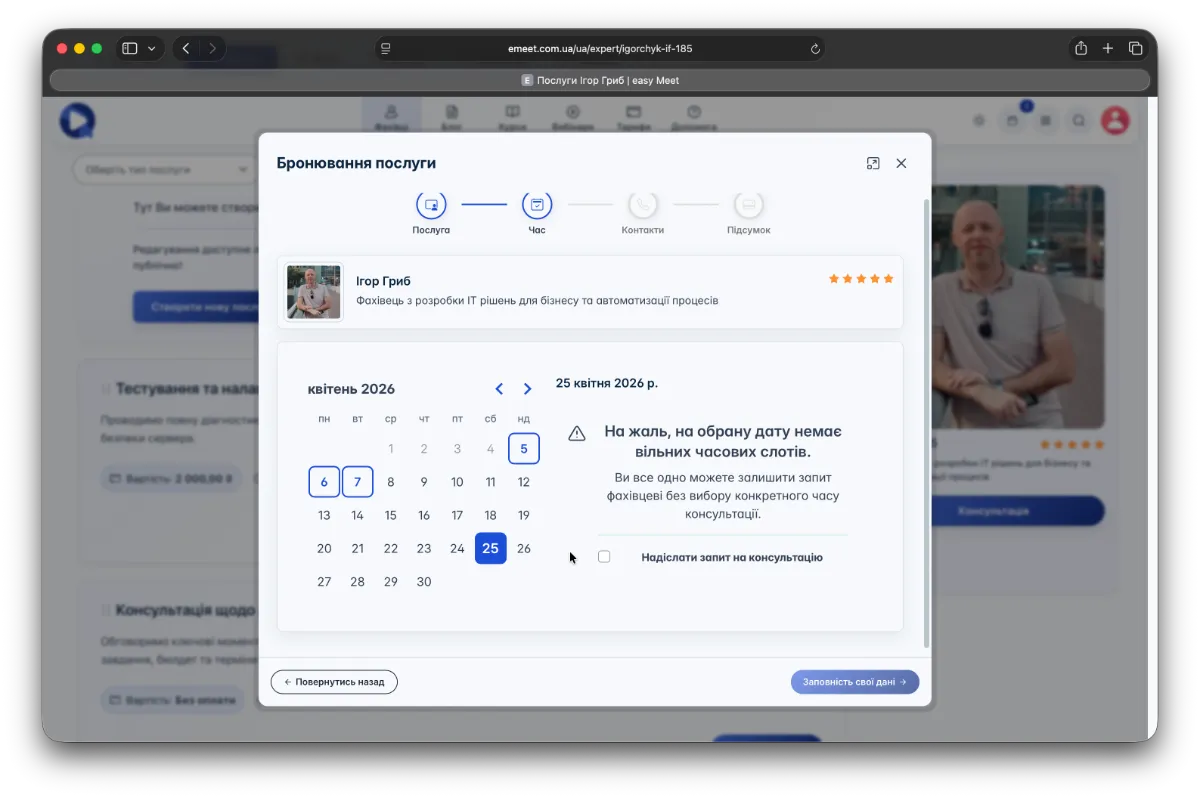Viewport: 1200px width, 798px height.
Task: Select April 7 in calendar
Action: tap(357, 482)
